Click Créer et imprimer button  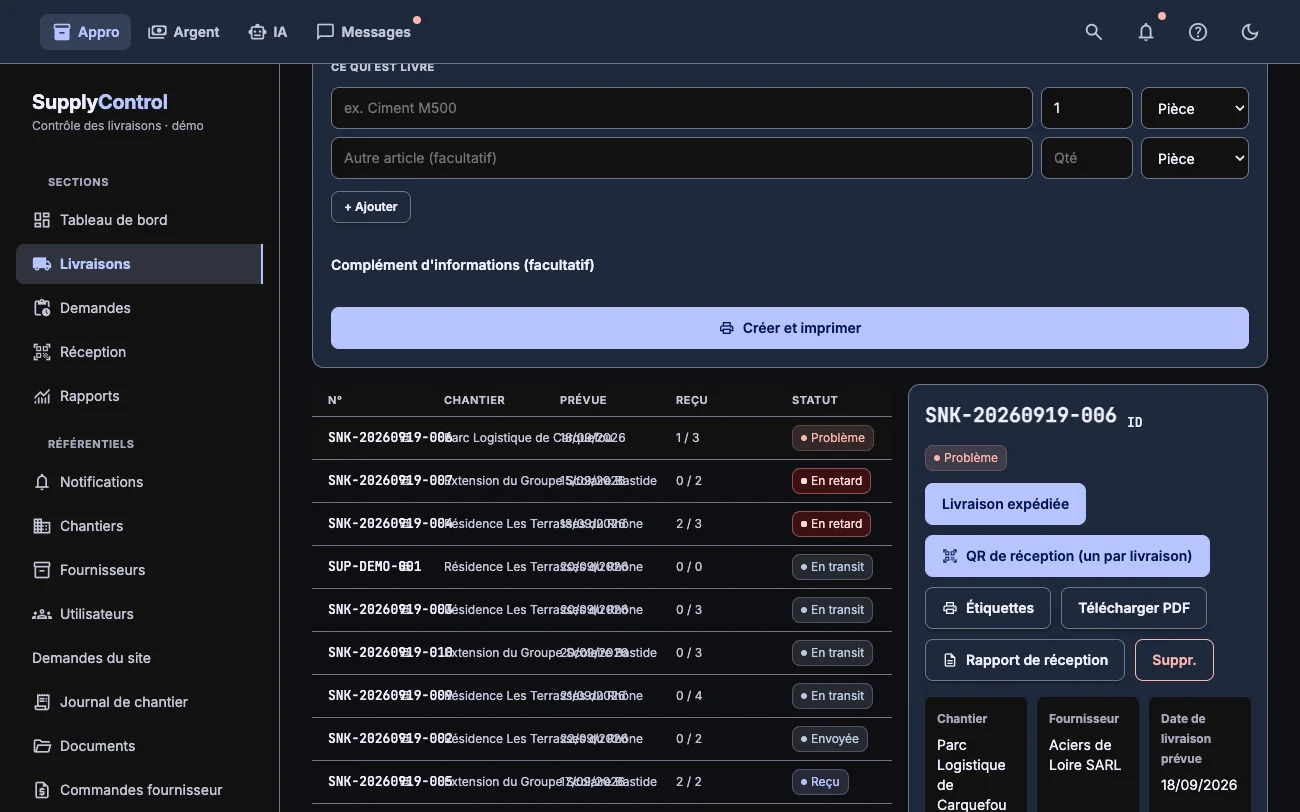pos(790,328)
